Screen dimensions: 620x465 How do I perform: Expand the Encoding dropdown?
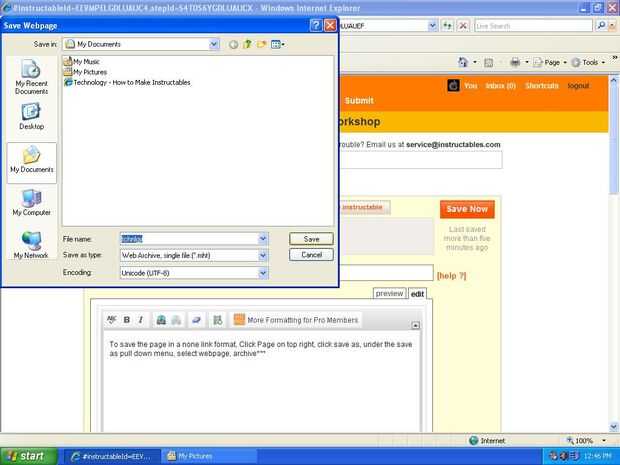coord(263,273)
